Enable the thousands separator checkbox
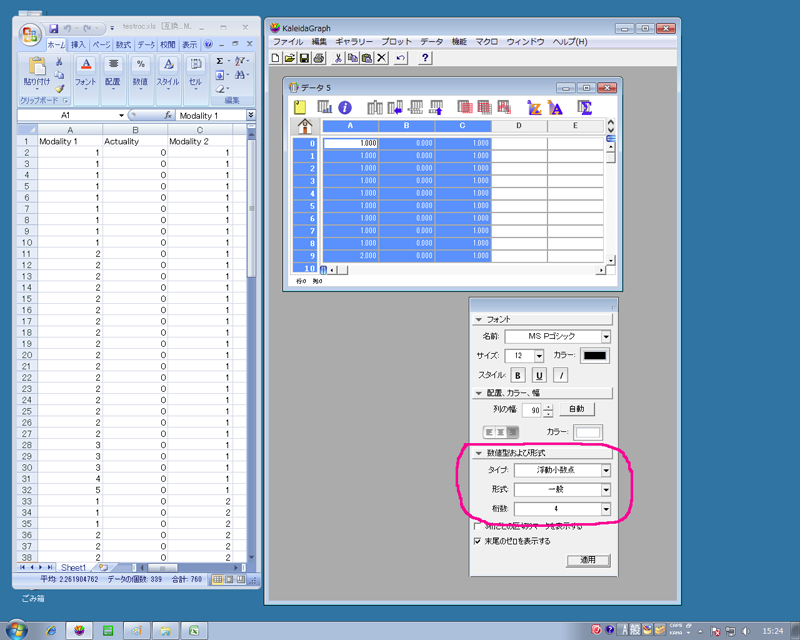 (478, 526)
